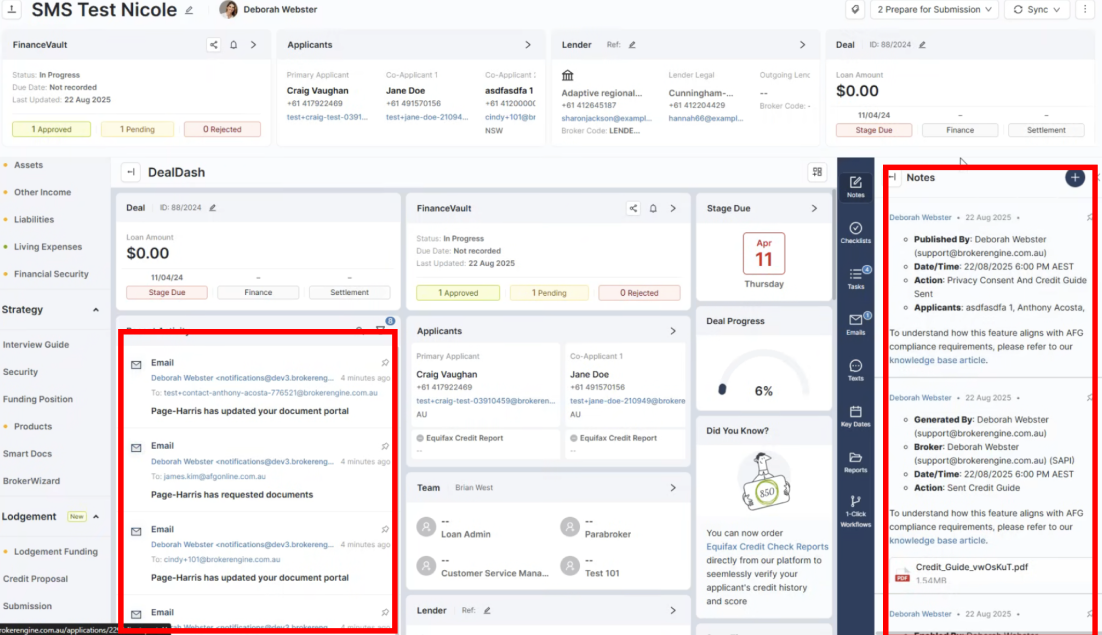Open Smart Docs in left menu
Viewport: 1102px width, 635px height.
click(27, 454)
